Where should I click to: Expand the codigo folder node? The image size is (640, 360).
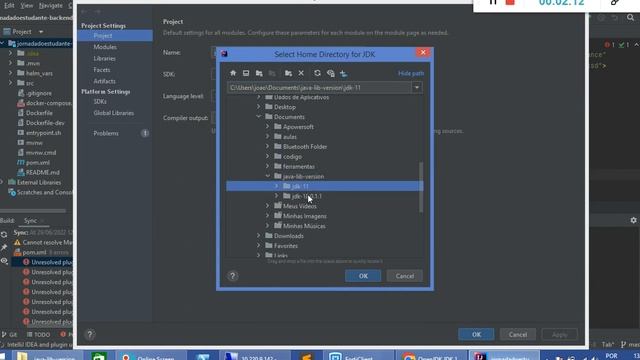tap(267, 156)
